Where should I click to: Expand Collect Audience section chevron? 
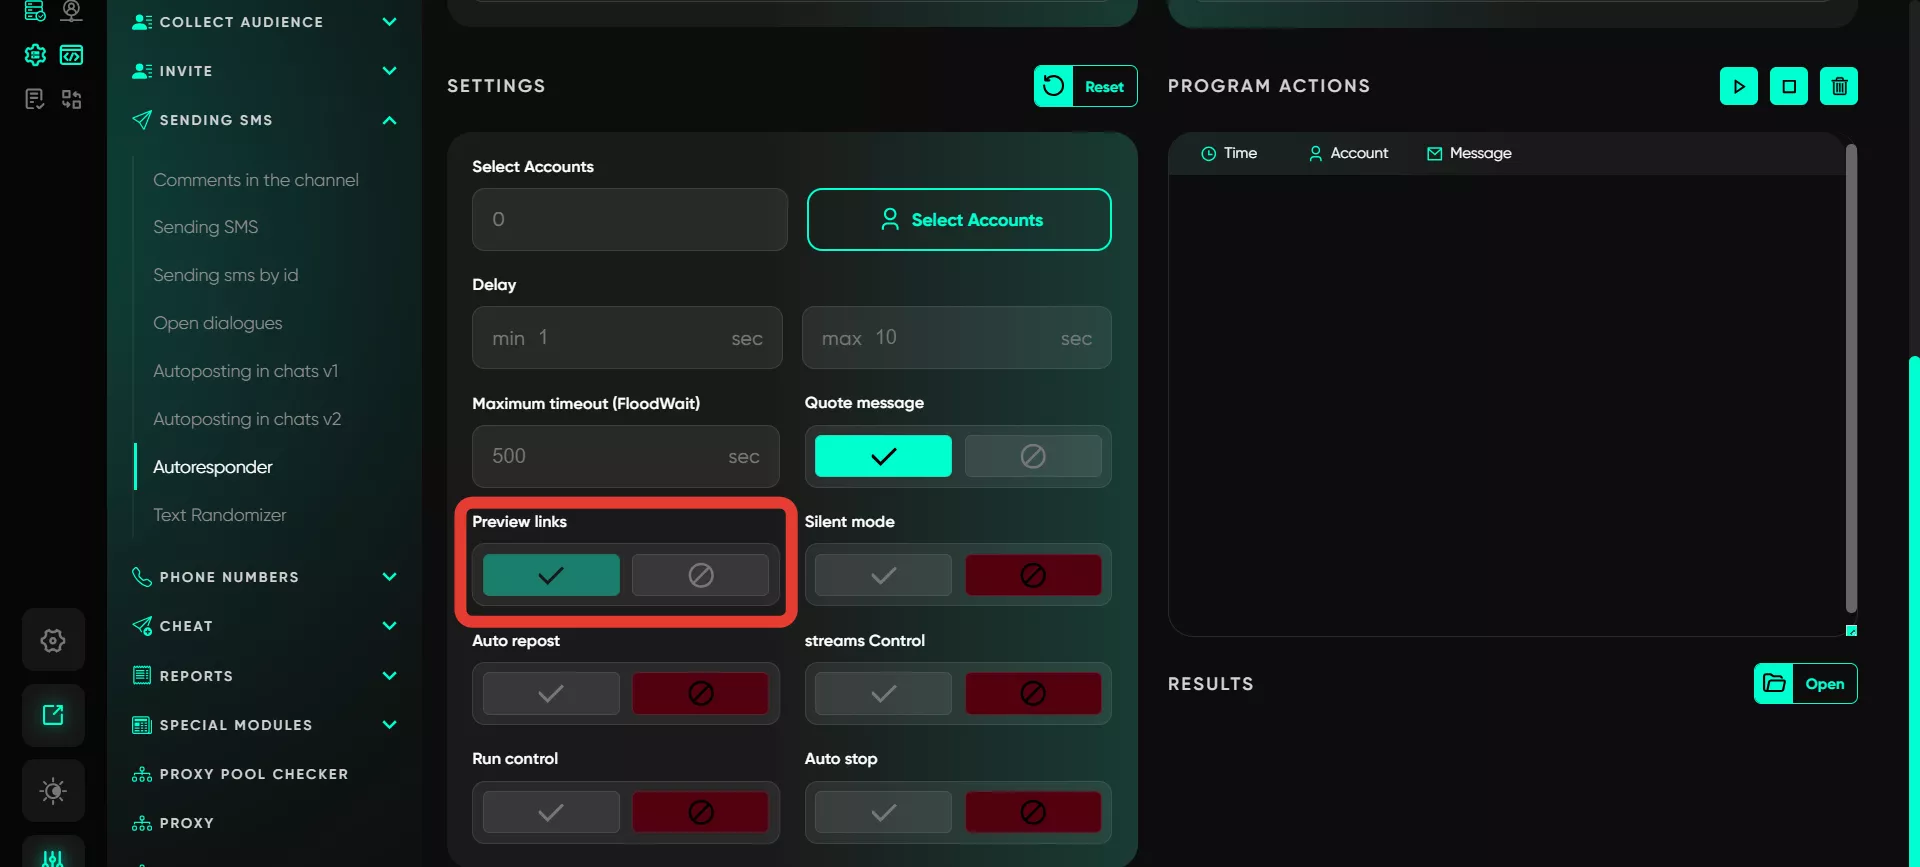[x=390, y=22]
